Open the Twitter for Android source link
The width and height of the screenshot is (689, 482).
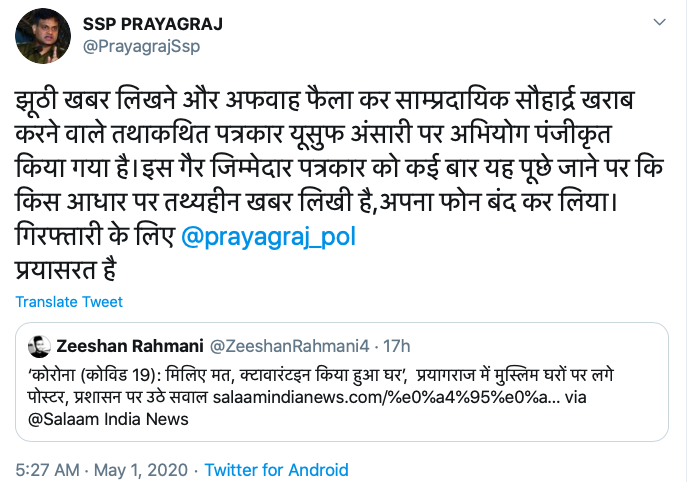coord(276,469)
